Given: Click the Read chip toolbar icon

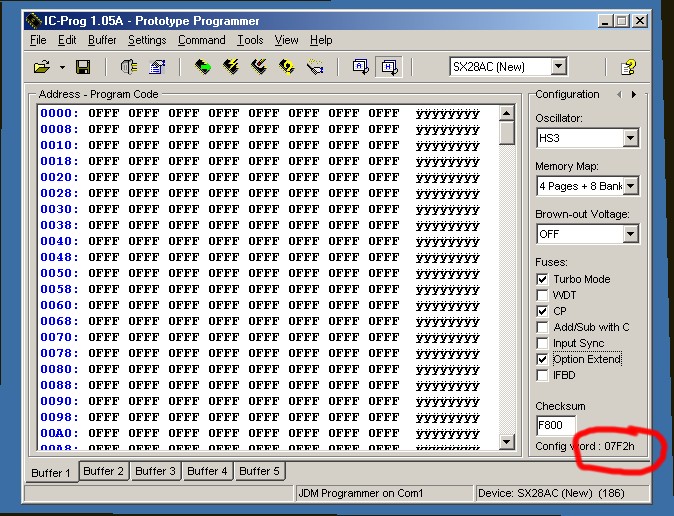Looking at the screenshot, I should pos(203,67).
